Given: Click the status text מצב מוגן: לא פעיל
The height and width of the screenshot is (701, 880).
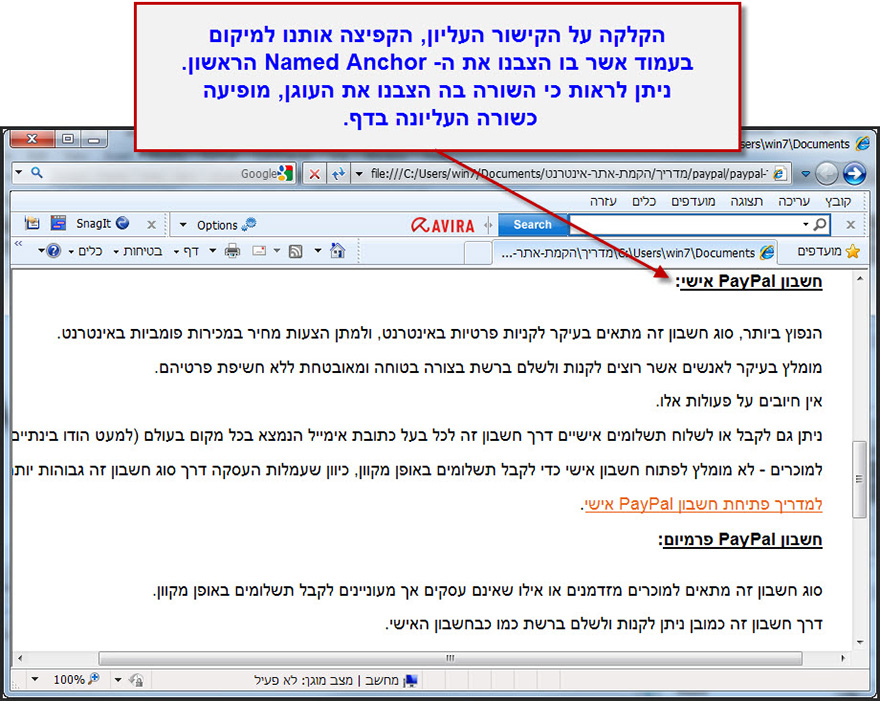Looking at the screenshot, I should point(304,680).
